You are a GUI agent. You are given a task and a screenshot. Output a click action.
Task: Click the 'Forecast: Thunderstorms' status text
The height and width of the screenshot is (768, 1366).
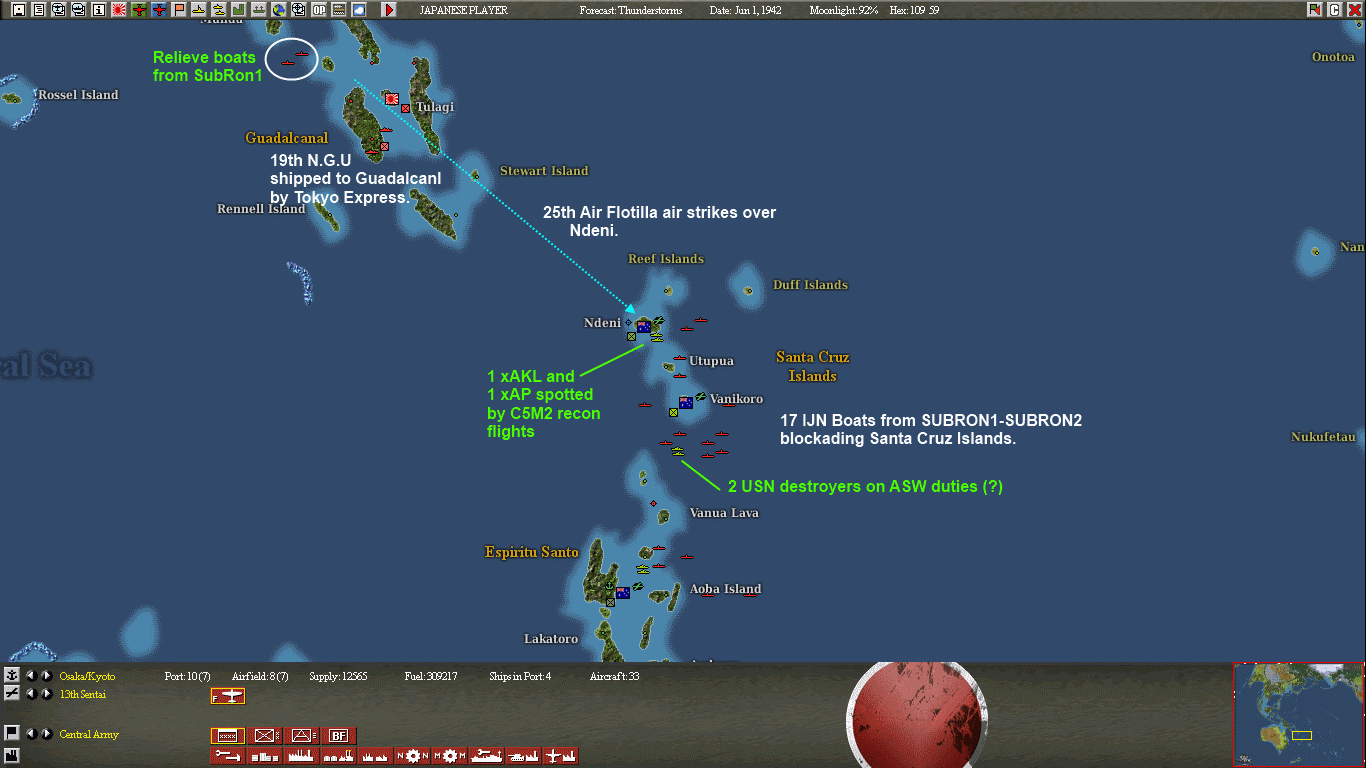coord(630,10)
